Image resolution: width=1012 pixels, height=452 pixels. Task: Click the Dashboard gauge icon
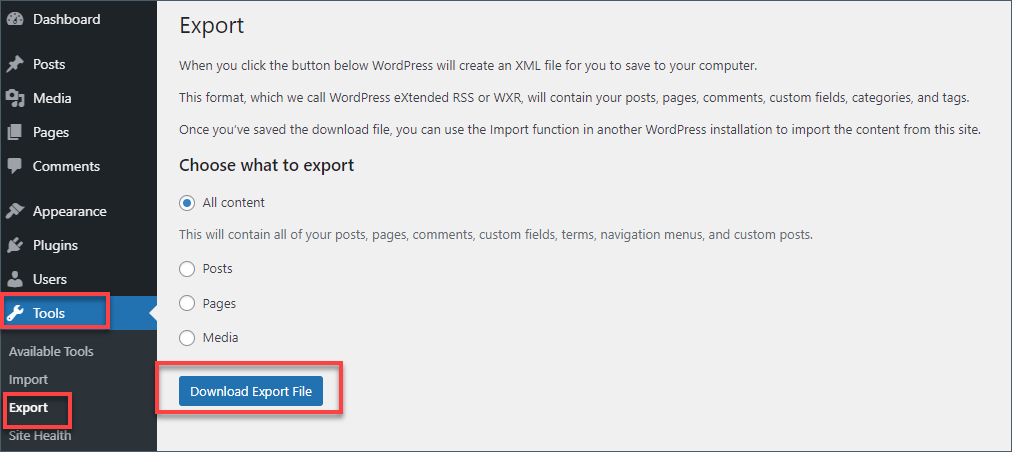(x=15, y=19)
